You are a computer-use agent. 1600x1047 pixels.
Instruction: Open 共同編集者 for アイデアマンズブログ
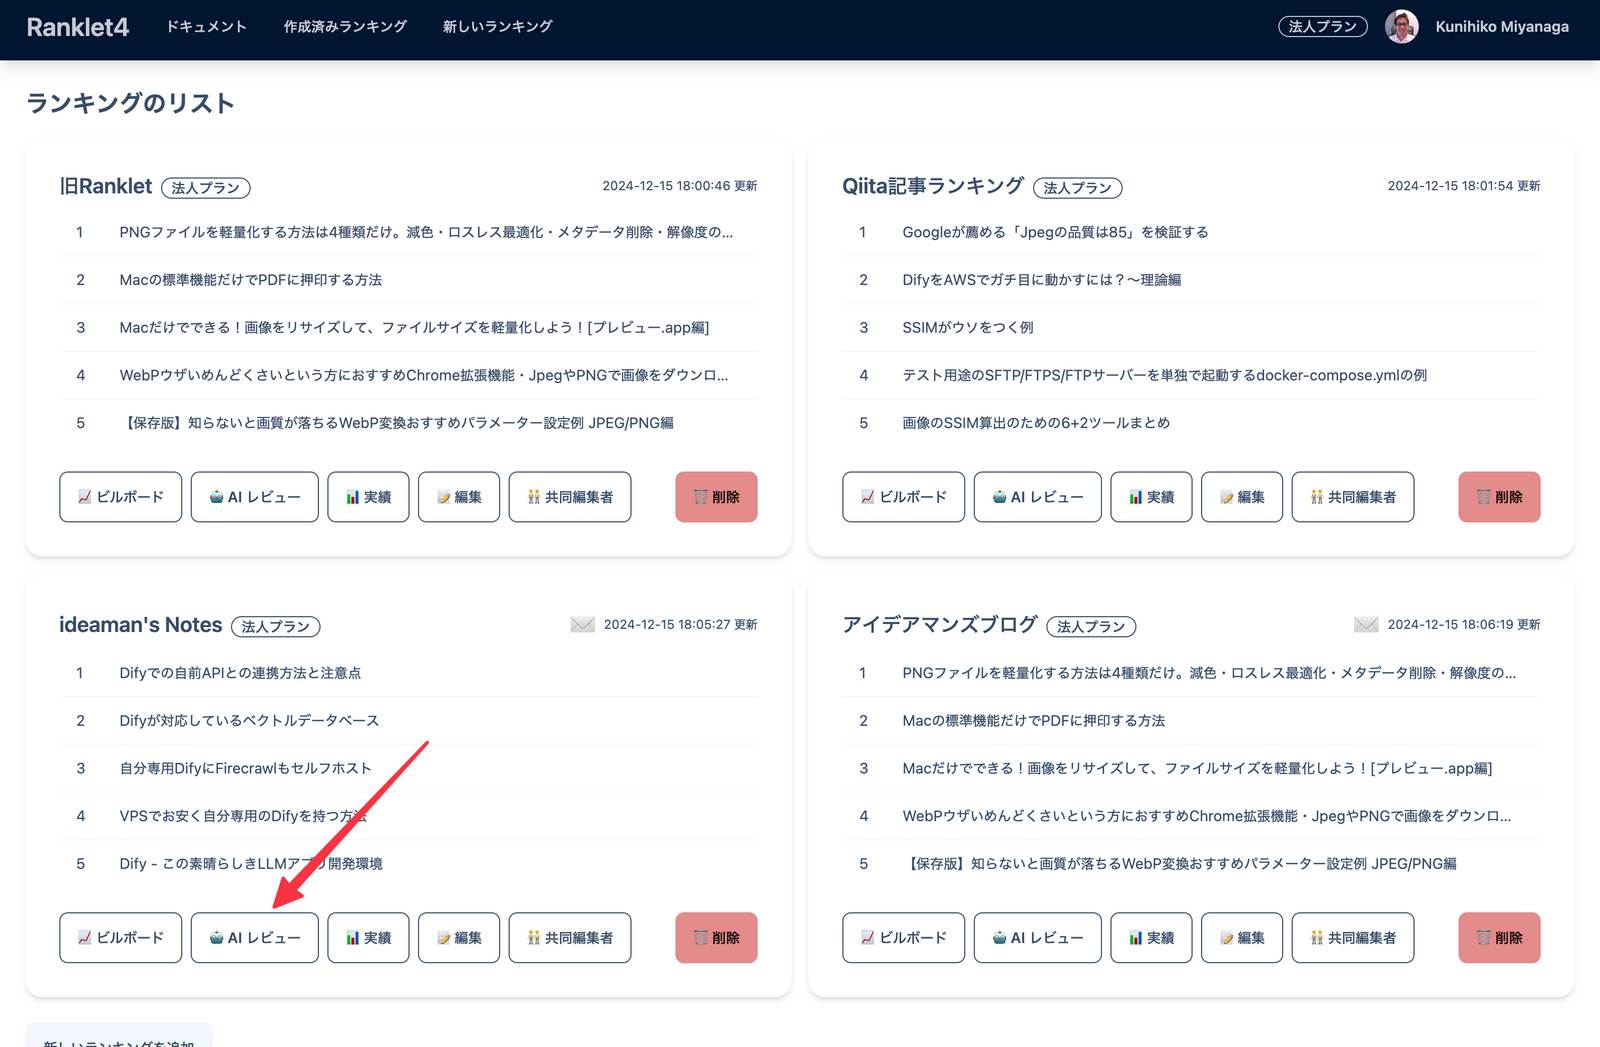click(1353, 938)
